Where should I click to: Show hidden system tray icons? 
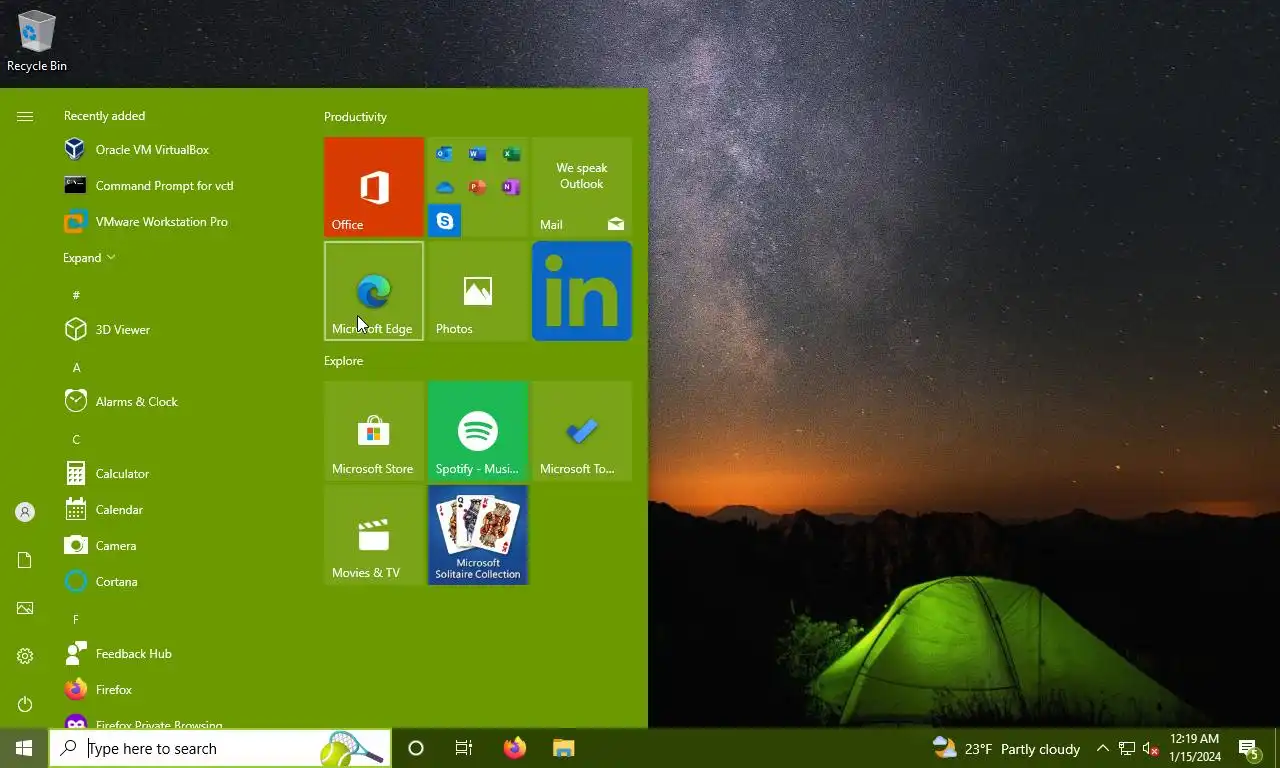[1103, 748]
